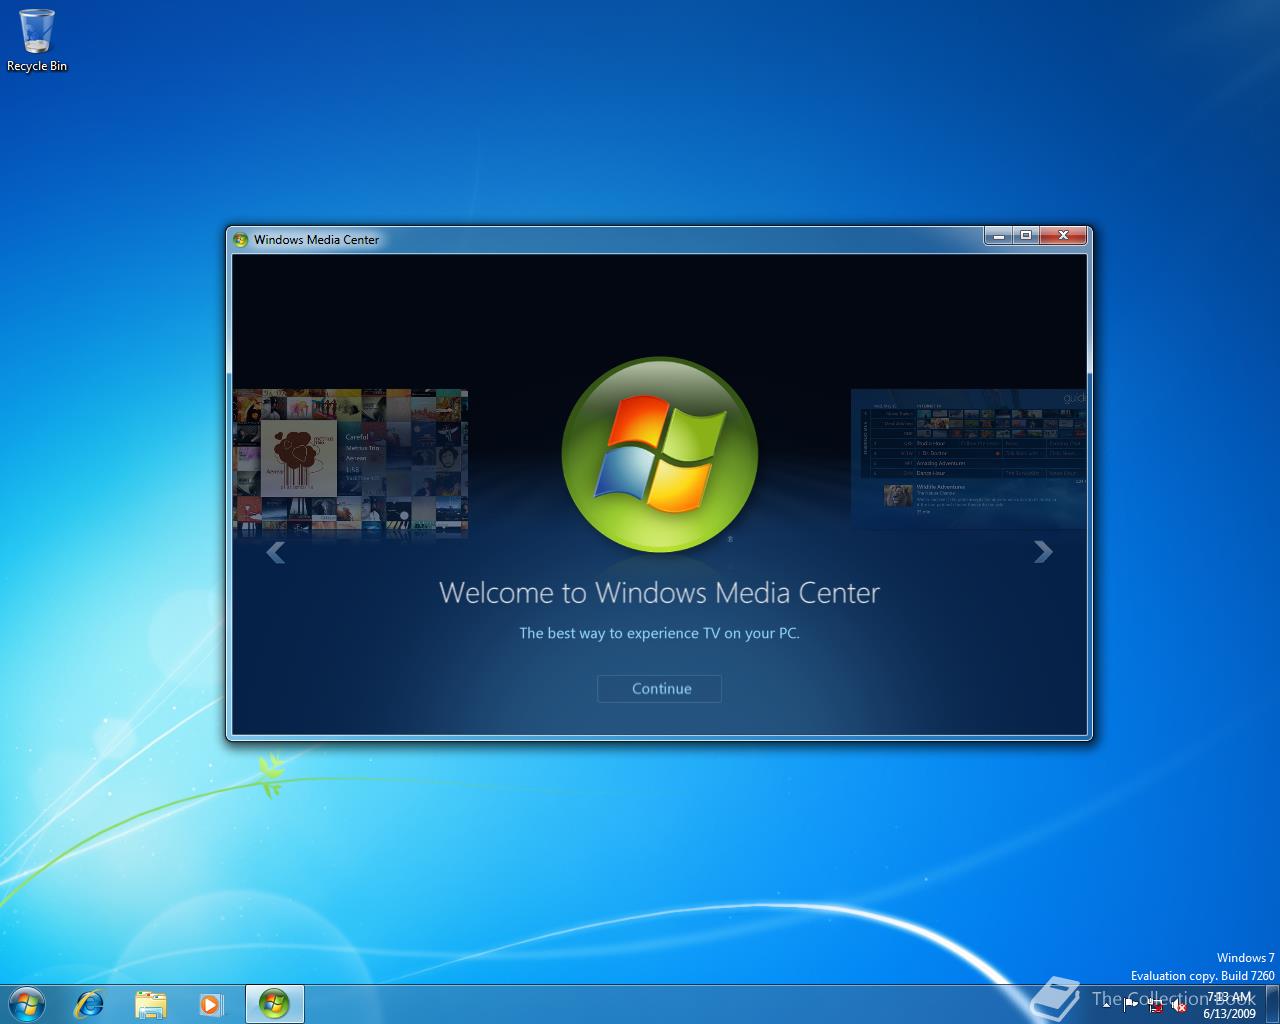Click the disconnected network tray icon
This screenshot has height=1024, width=1280.
point(1155,1005)
